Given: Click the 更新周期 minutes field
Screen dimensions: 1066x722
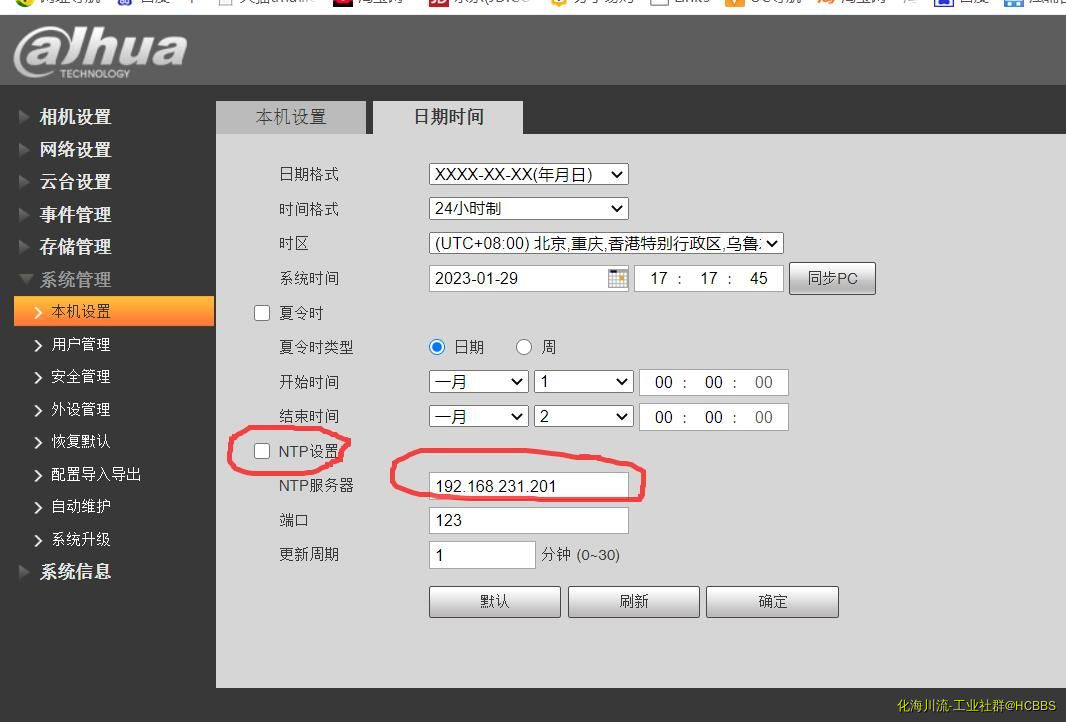Looking at the screenshot, I should tap(482, 555).
